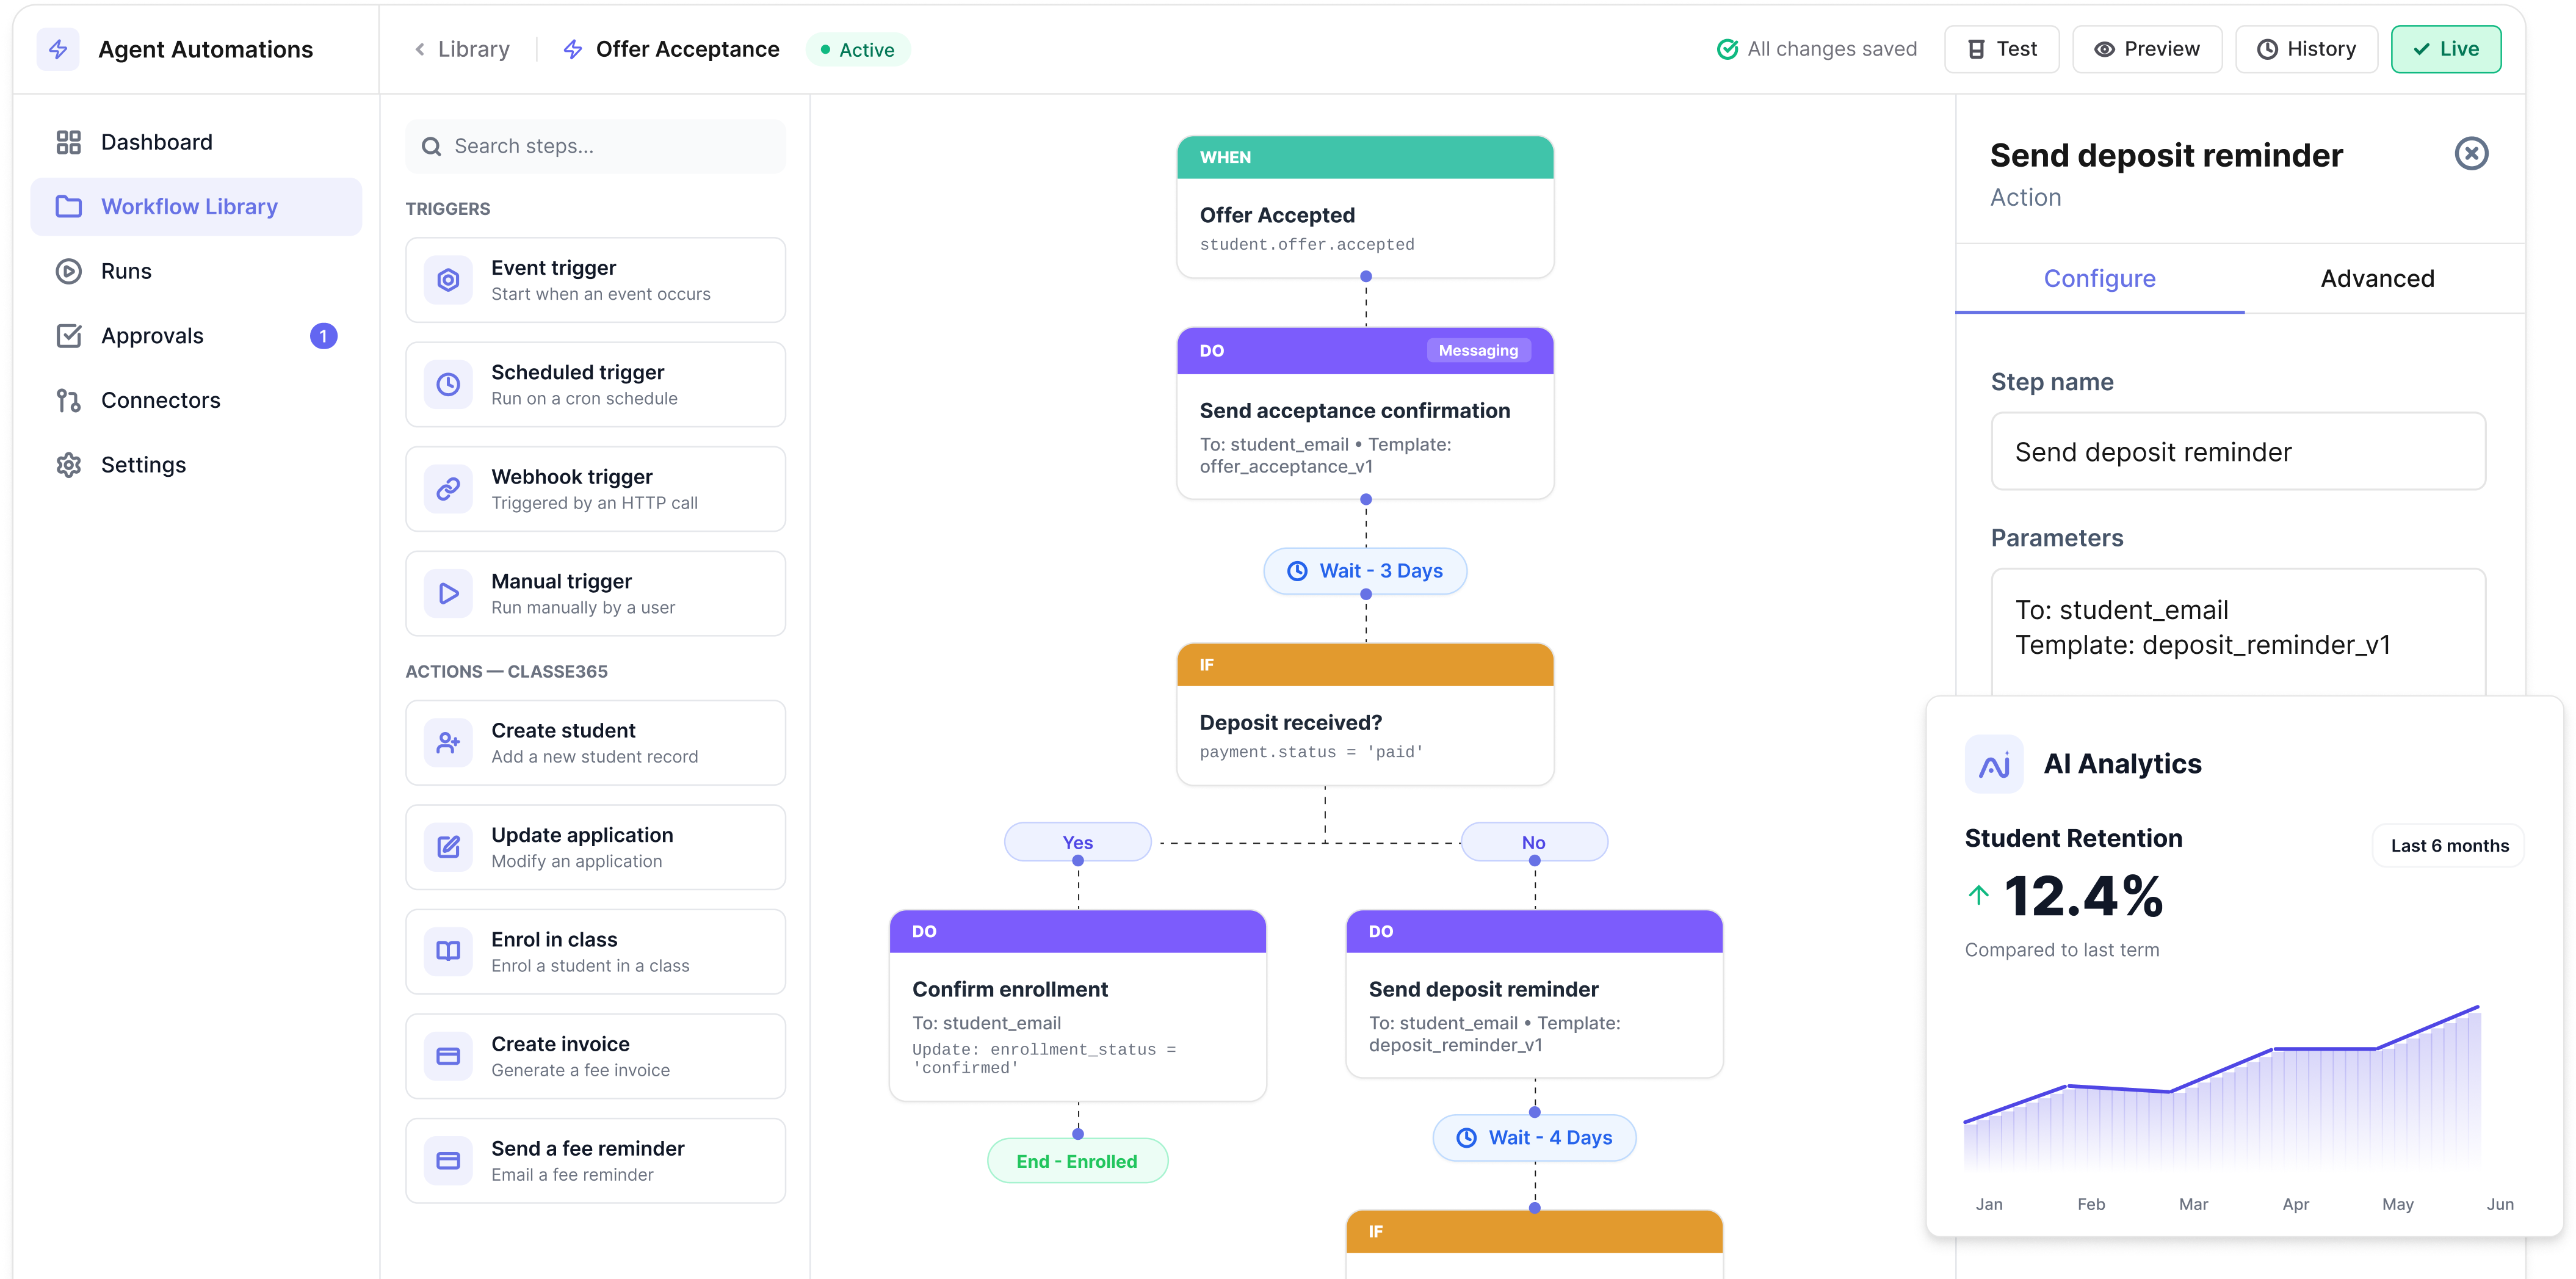Click the Test button
Screen dimensions: 2576x1279
tap(2001, 49)
